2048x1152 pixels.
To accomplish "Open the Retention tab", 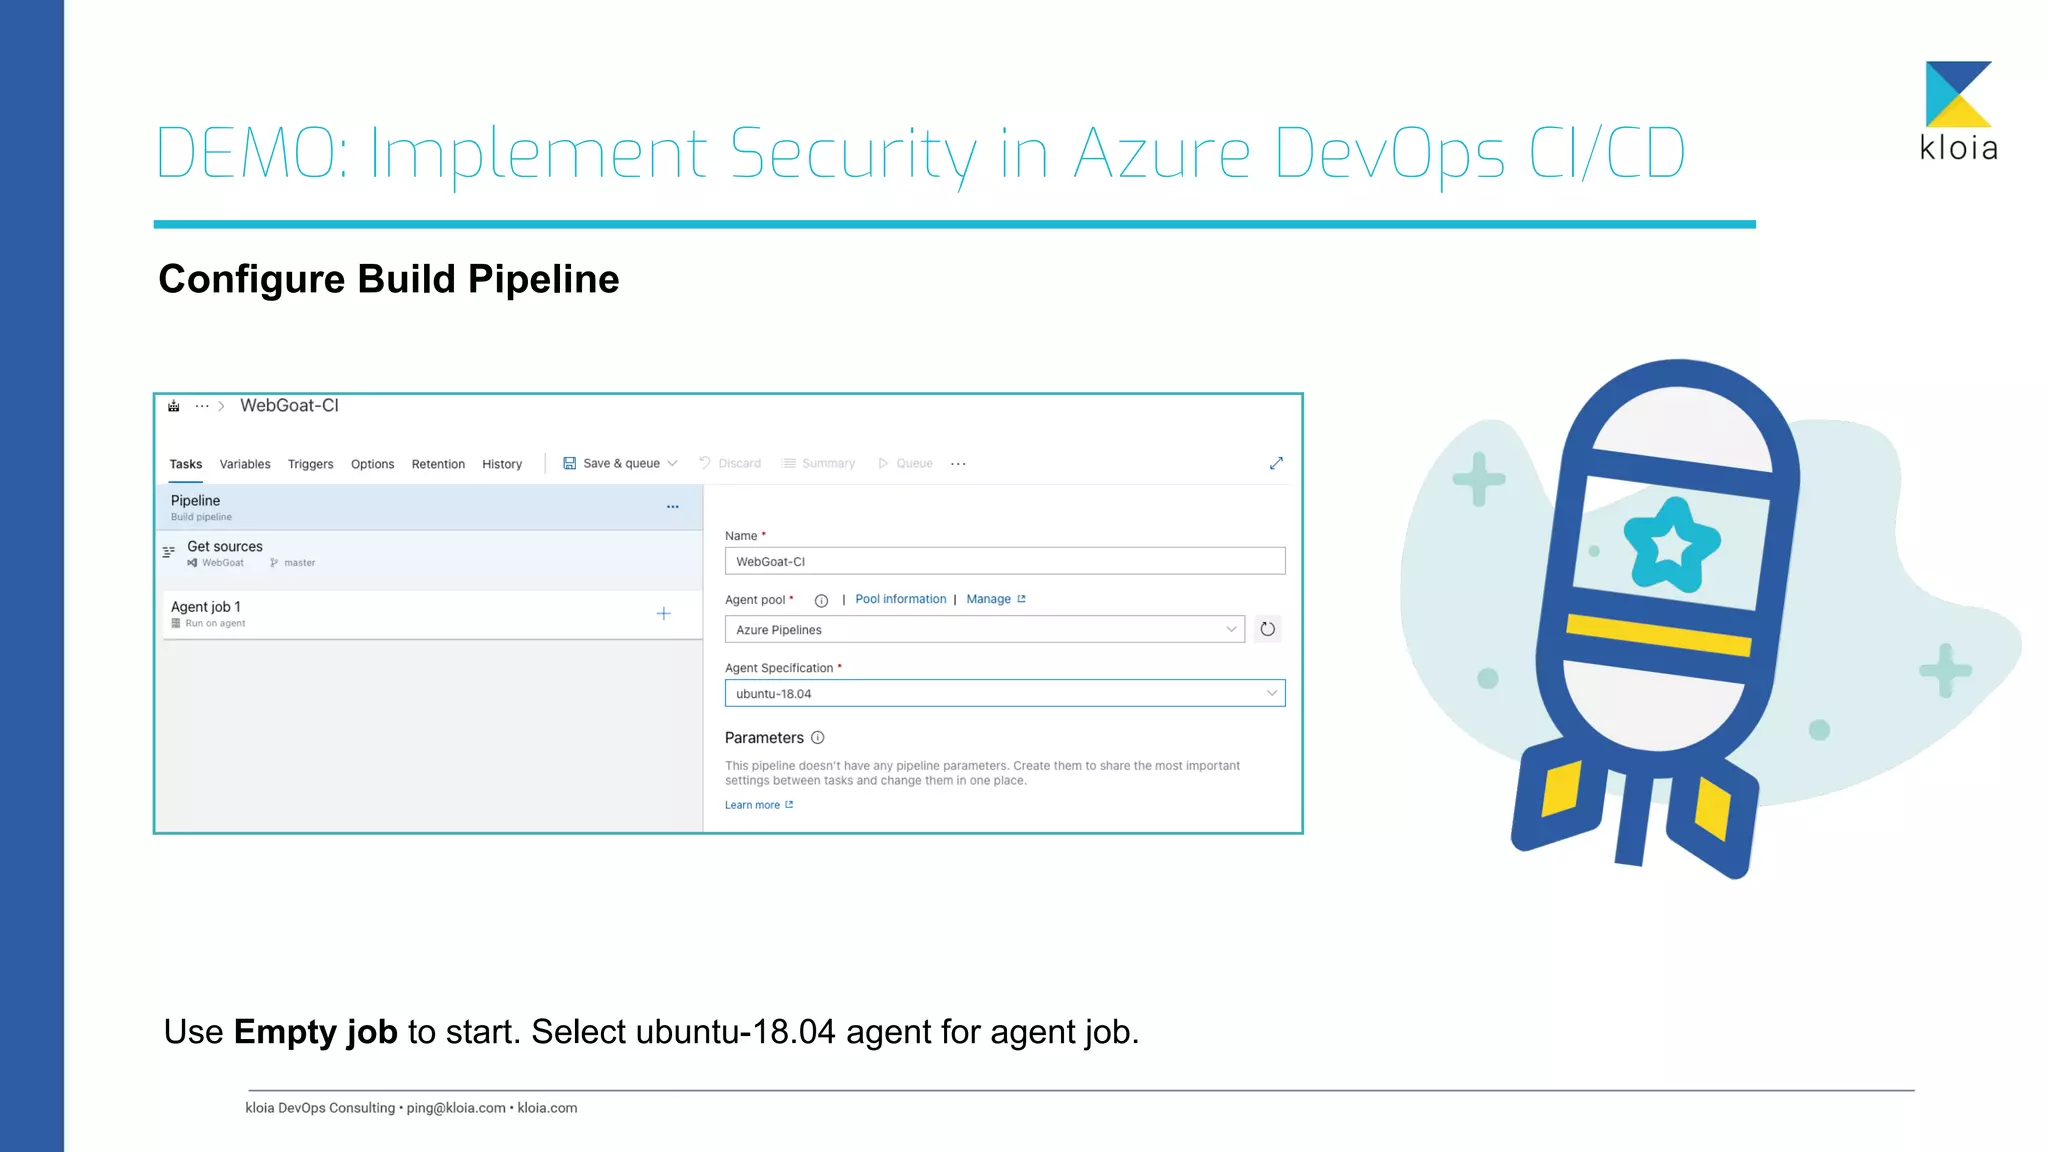I will point(438,464).
